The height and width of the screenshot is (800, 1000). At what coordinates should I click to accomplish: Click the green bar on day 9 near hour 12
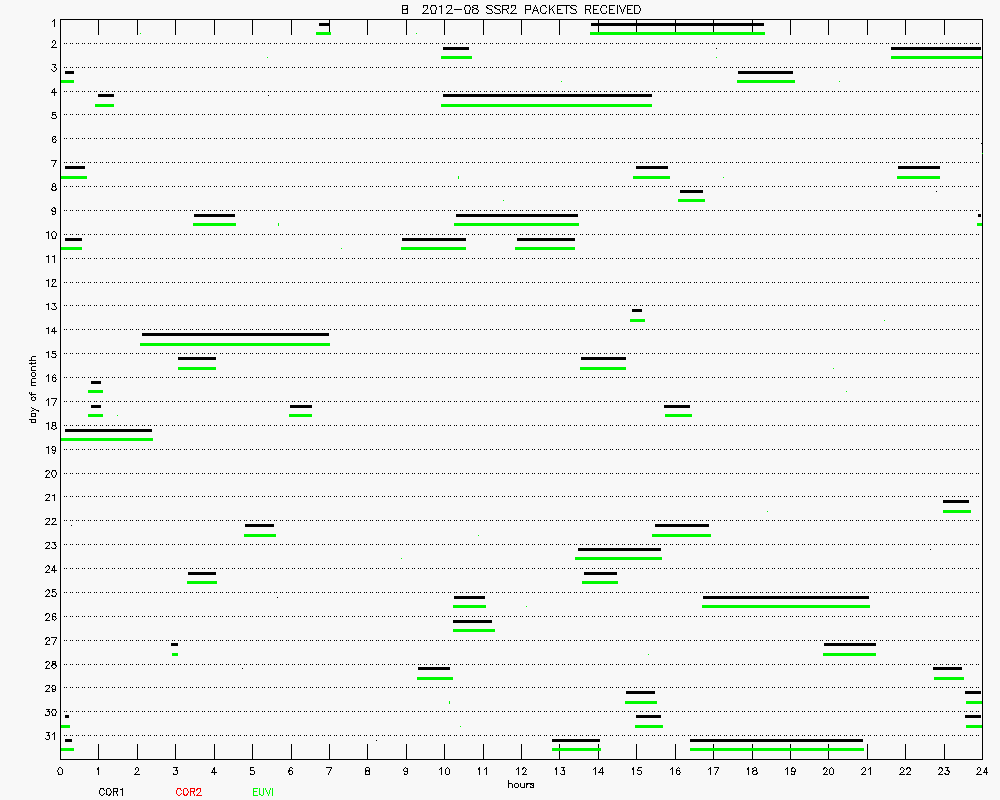tap(516, 224)
